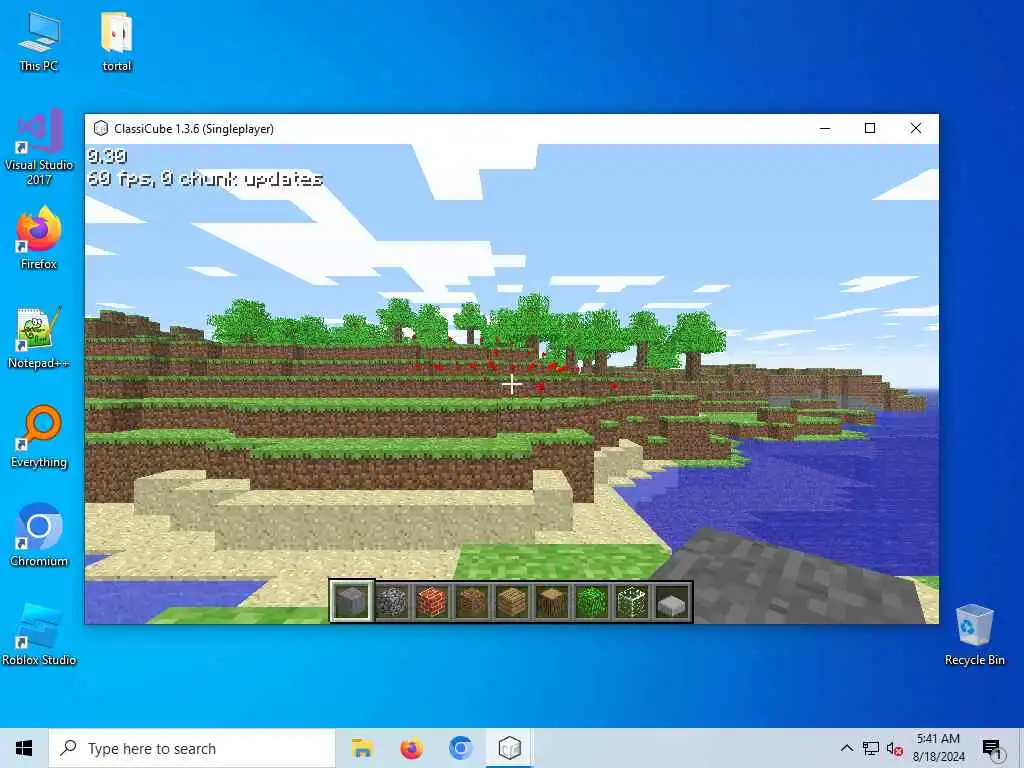Select the glass block in hotbar
1024x768 pixels.
click(x=632, y=601)
